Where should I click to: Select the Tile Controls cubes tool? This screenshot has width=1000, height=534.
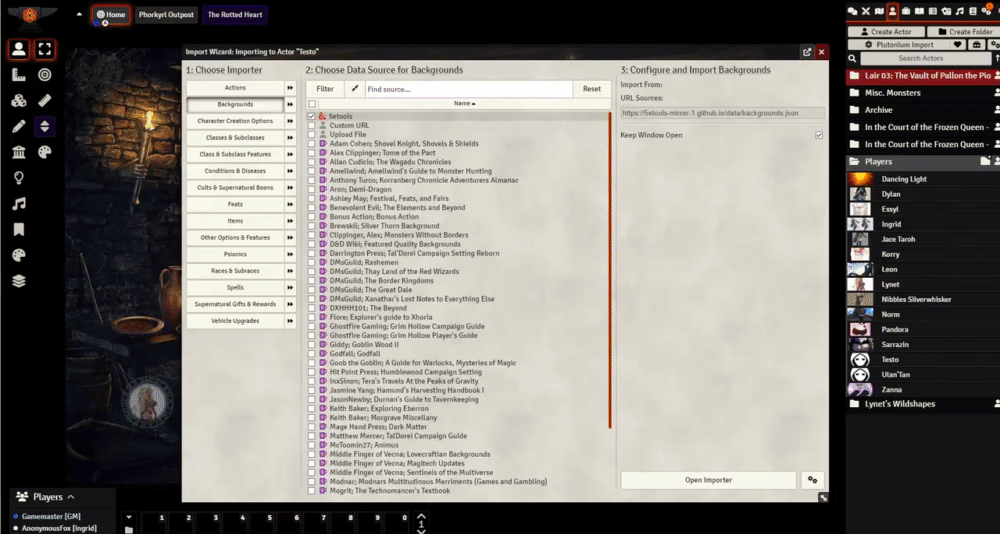[18, 101]
